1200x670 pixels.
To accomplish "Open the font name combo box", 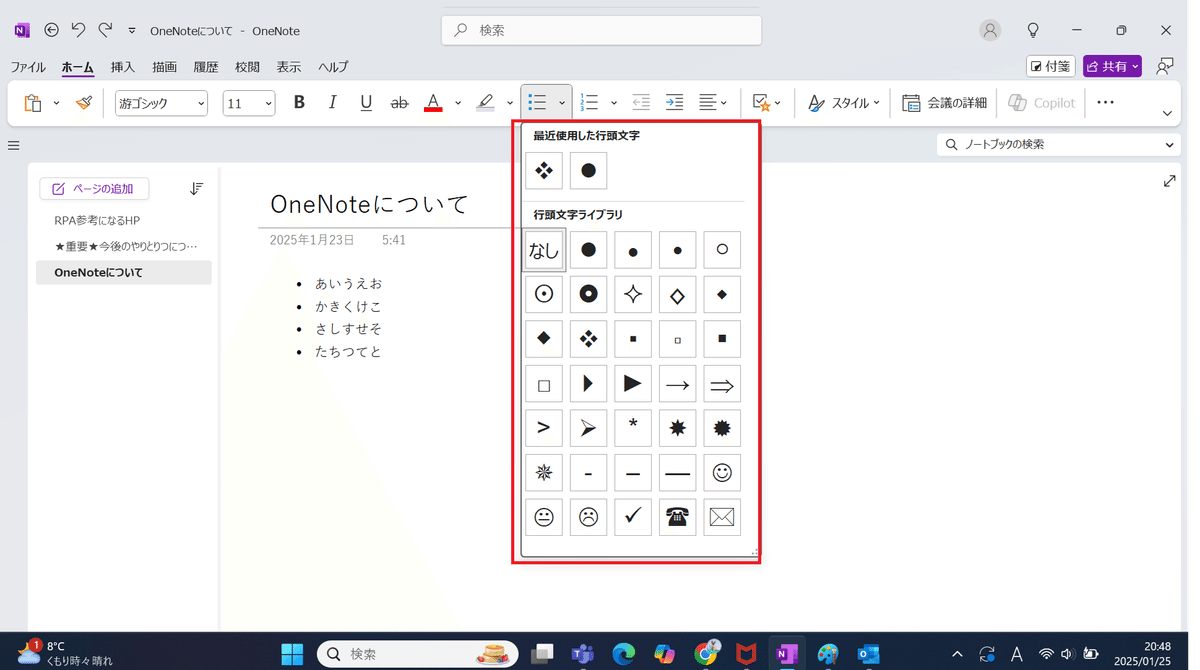I will pos(161,103).
